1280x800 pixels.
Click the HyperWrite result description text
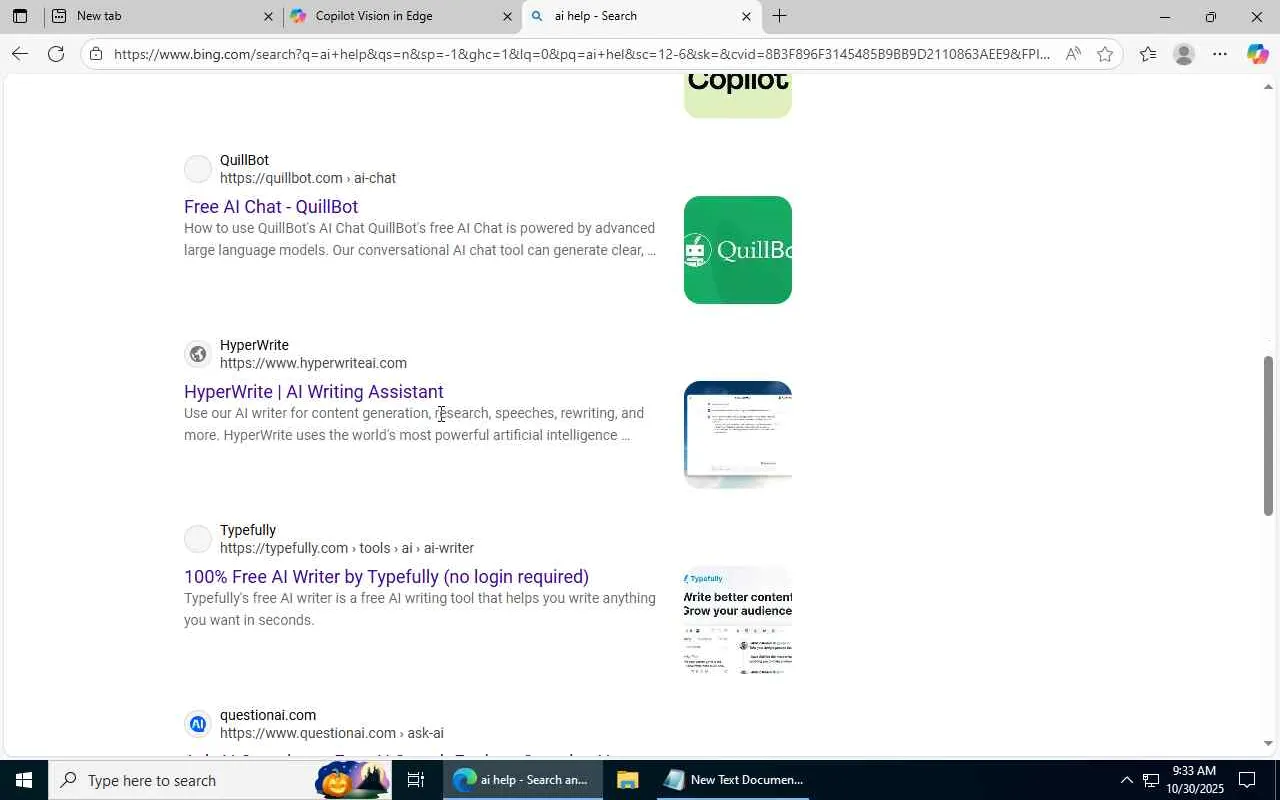pyautogui.click(x=414, y=424)
